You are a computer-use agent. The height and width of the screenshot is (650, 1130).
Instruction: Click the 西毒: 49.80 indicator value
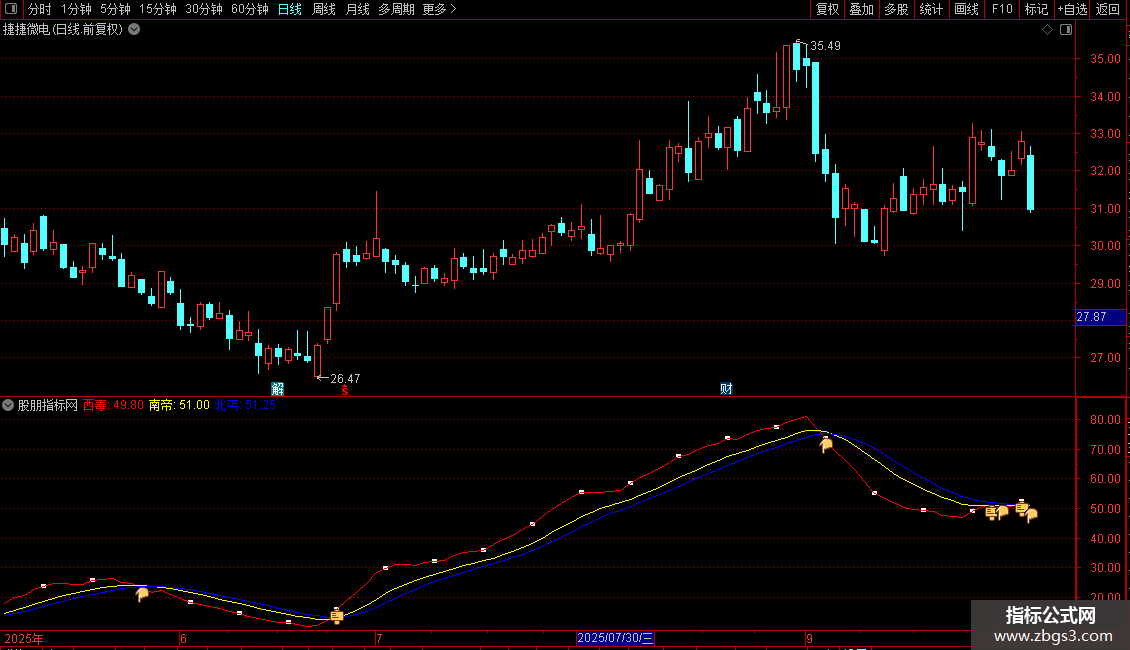point(113,405)
